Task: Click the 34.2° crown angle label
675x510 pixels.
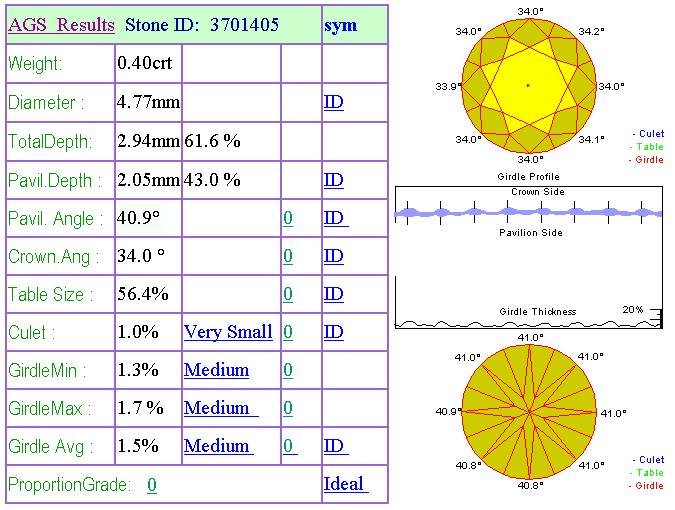Action: pos(591,31)
